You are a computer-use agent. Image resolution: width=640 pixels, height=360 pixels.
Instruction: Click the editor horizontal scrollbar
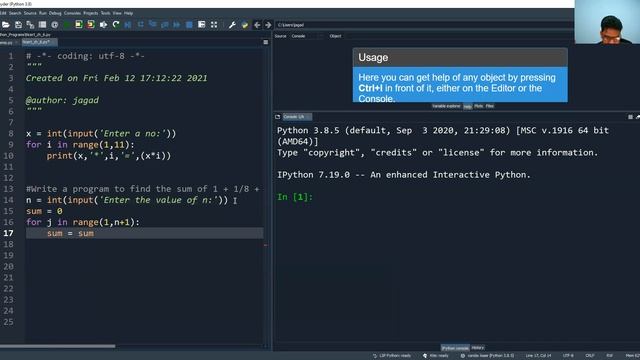[57, 346]
